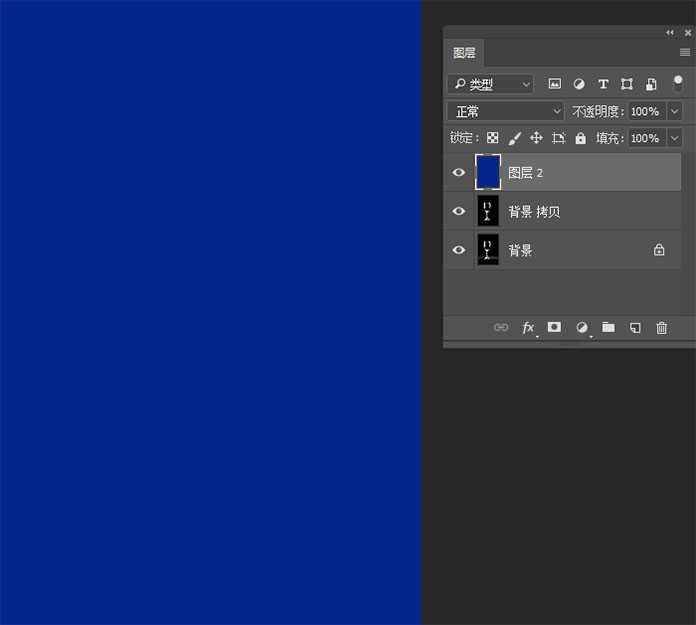Open the 类型 filter type dropdown
The image size is (696, 625).
click(490, 85)
